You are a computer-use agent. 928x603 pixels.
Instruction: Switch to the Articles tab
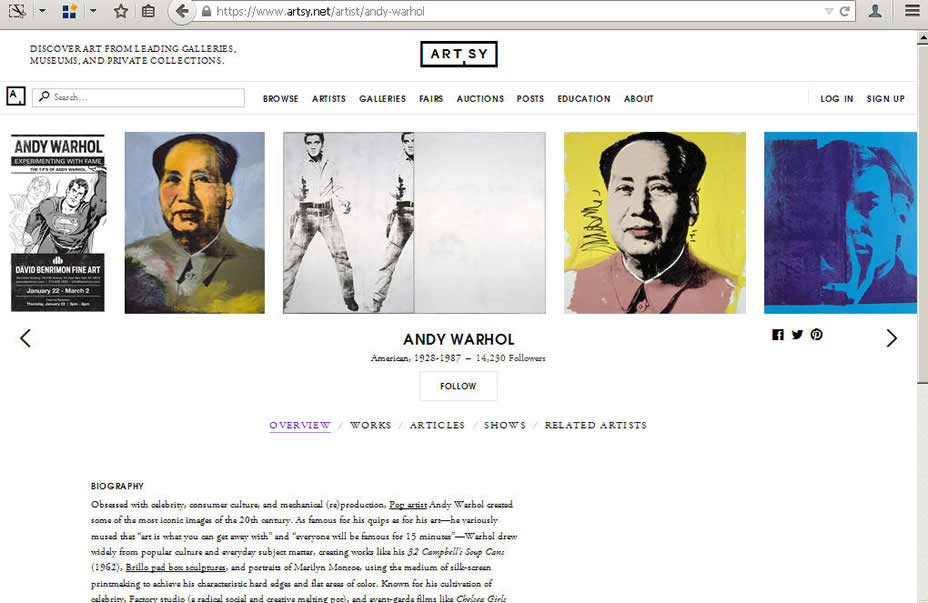[x=437, y=425]
